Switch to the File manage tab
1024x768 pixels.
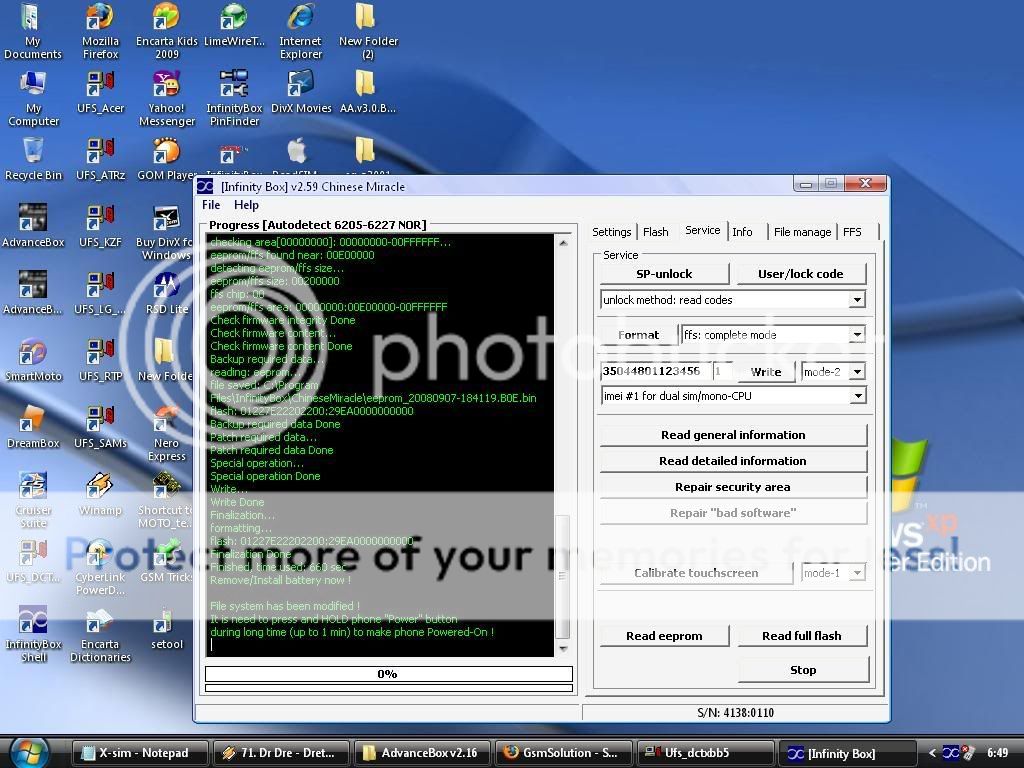pos(802,232)
